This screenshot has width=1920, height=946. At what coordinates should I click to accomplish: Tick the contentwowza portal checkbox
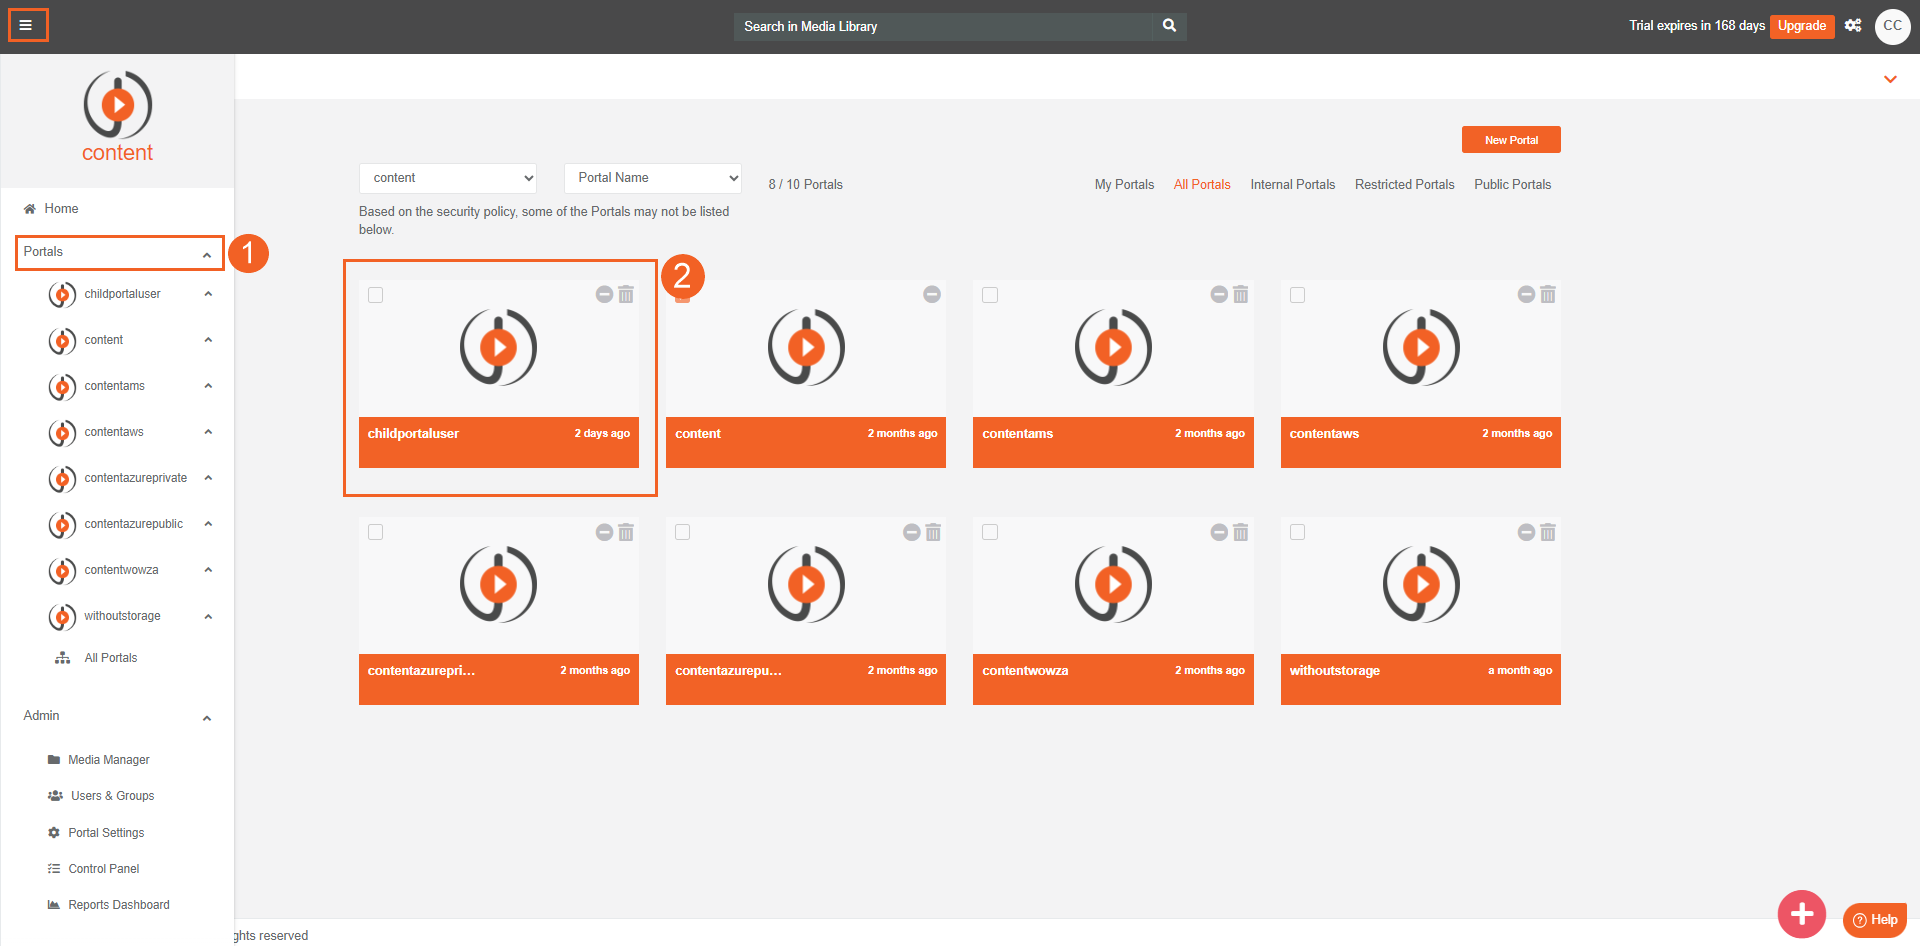(x=990, y=532)
